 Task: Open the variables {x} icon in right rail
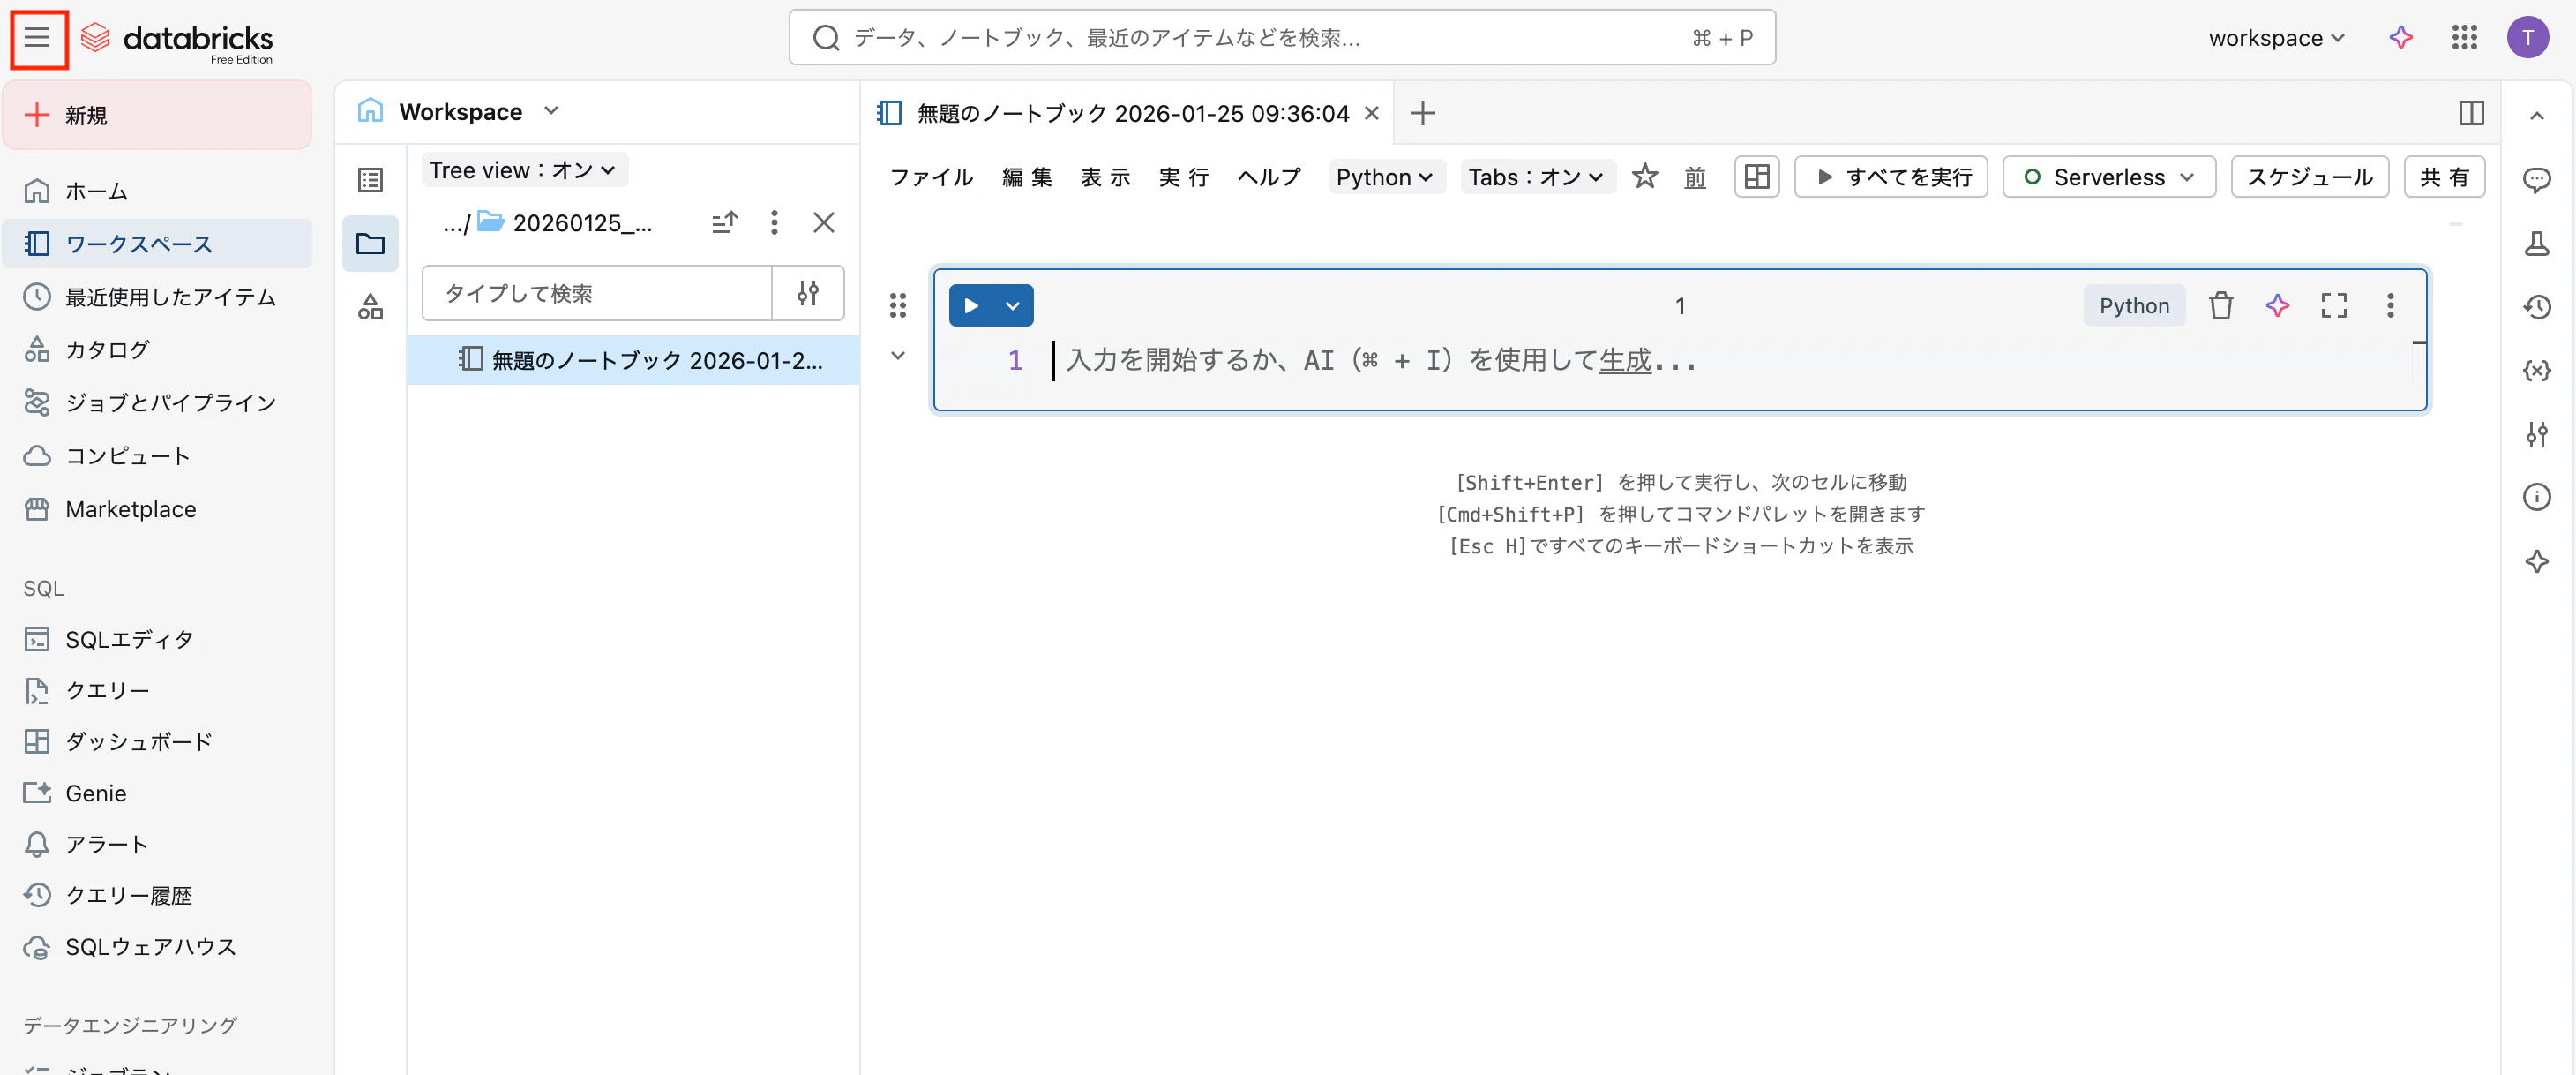[2536, 370]
